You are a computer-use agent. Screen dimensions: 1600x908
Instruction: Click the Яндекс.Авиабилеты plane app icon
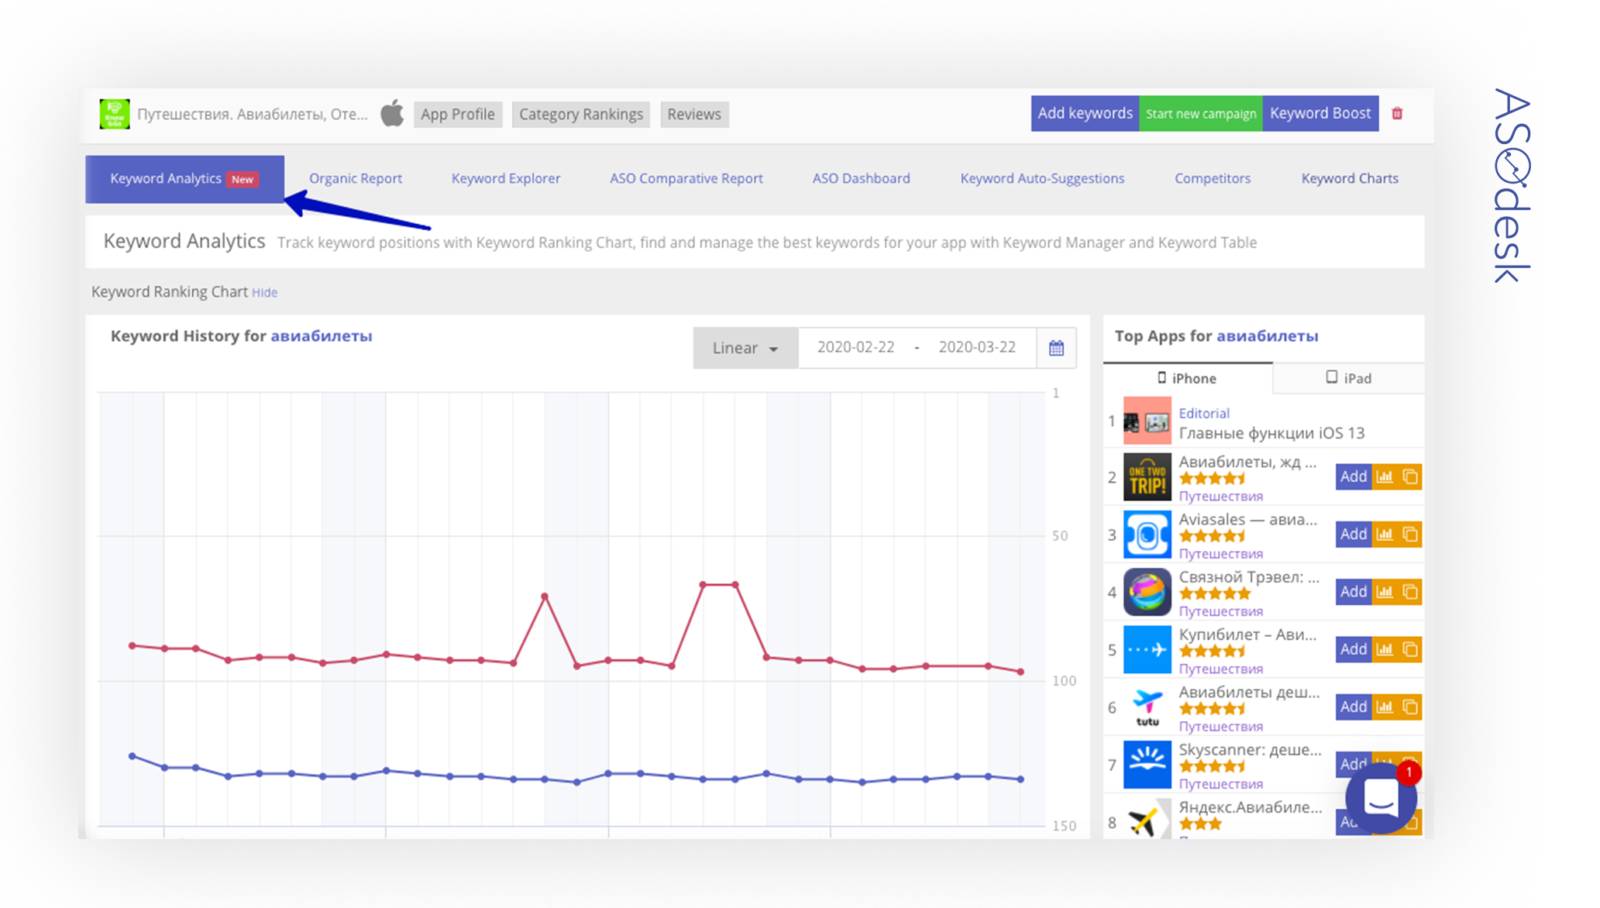point(1147,820)
